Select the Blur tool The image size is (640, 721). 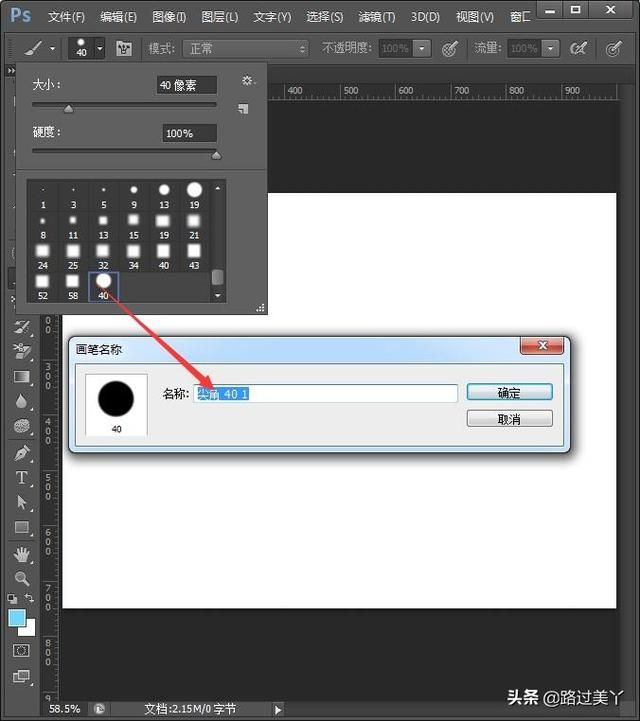pos(21,401)
